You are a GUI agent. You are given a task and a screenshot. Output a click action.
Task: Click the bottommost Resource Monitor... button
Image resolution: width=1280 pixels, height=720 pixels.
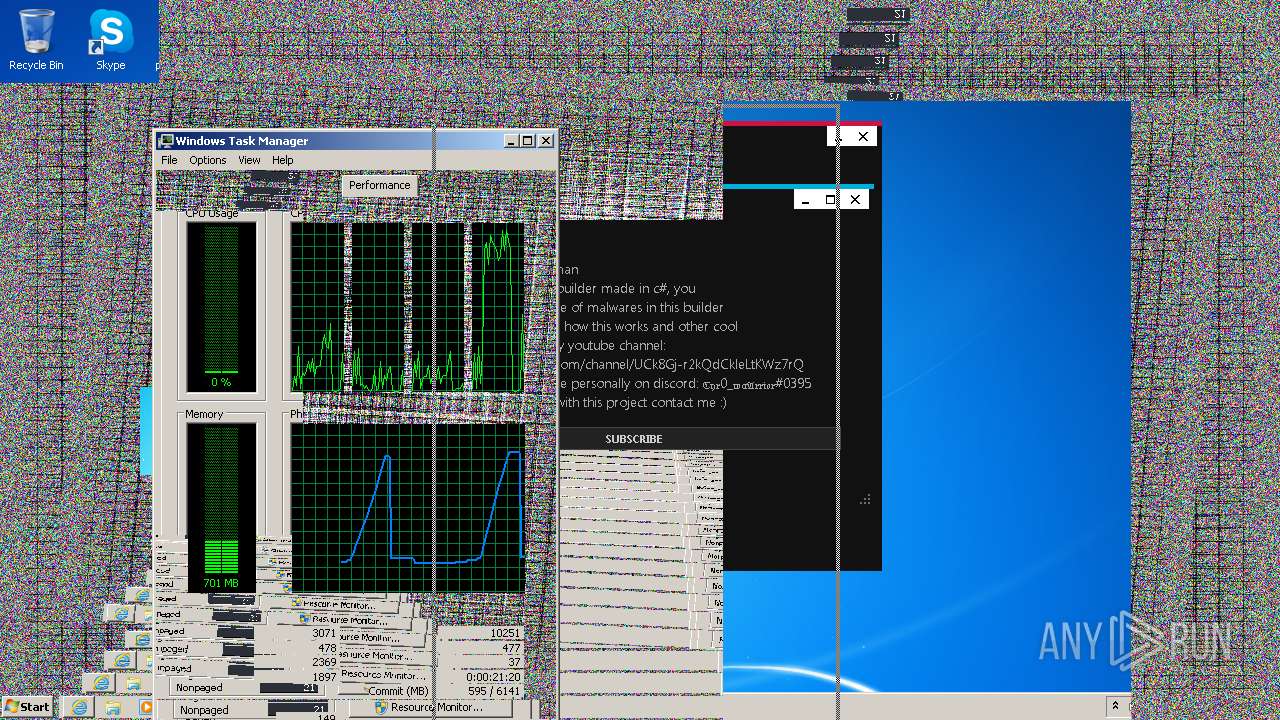pyautogui.click(x=433, y=707)
